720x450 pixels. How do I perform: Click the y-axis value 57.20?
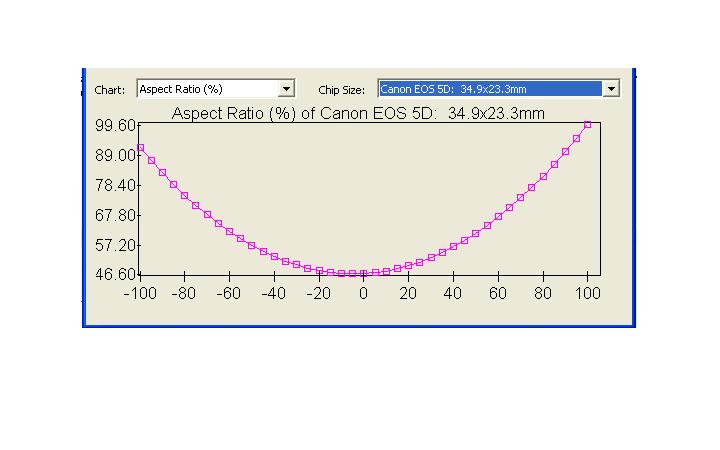pyautogui.click(x=115, y=245)
